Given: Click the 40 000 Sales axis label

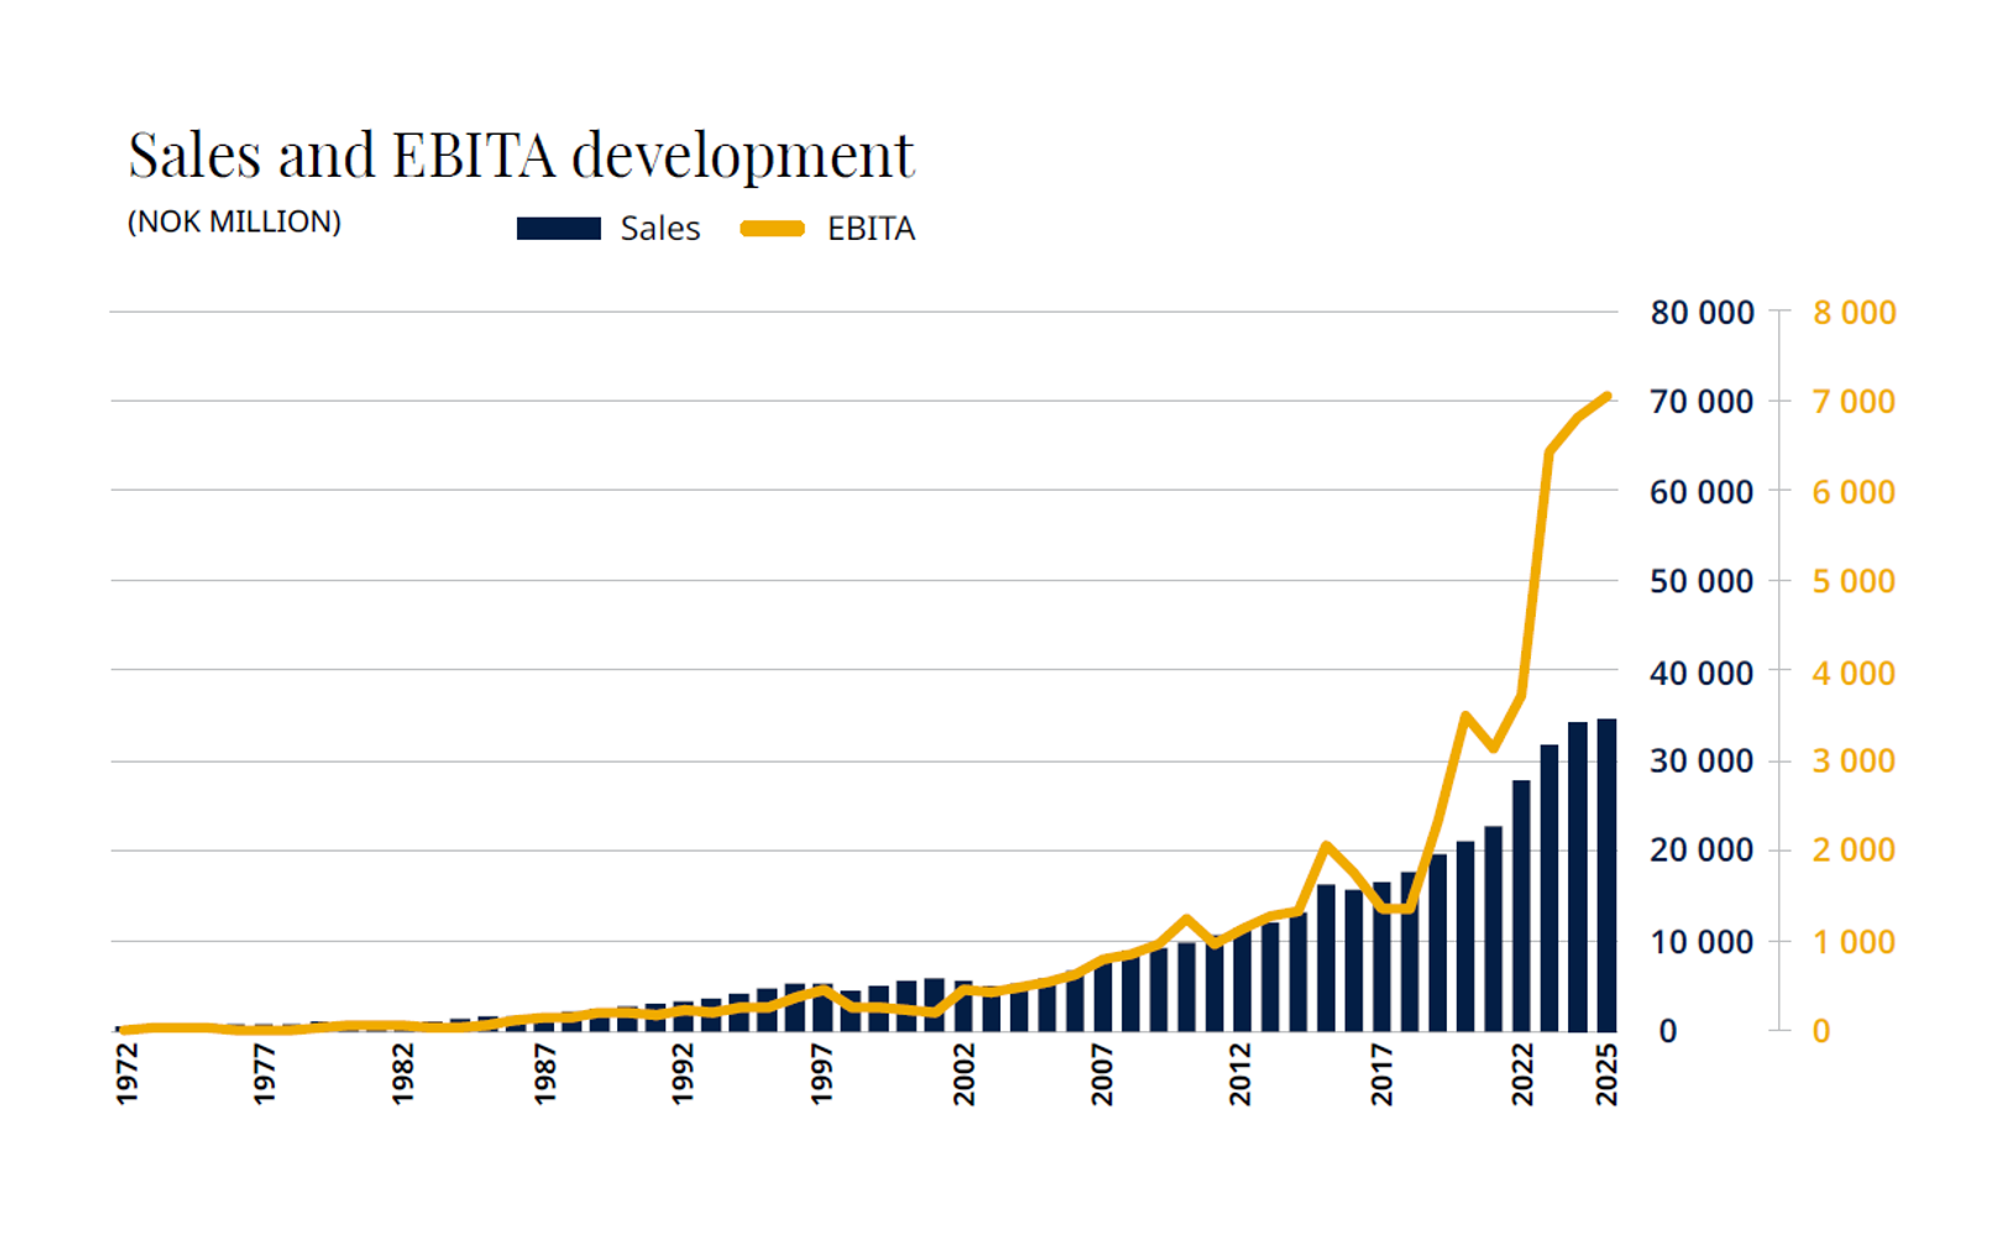Looking at the screenshot, I should pos(1701,673).
